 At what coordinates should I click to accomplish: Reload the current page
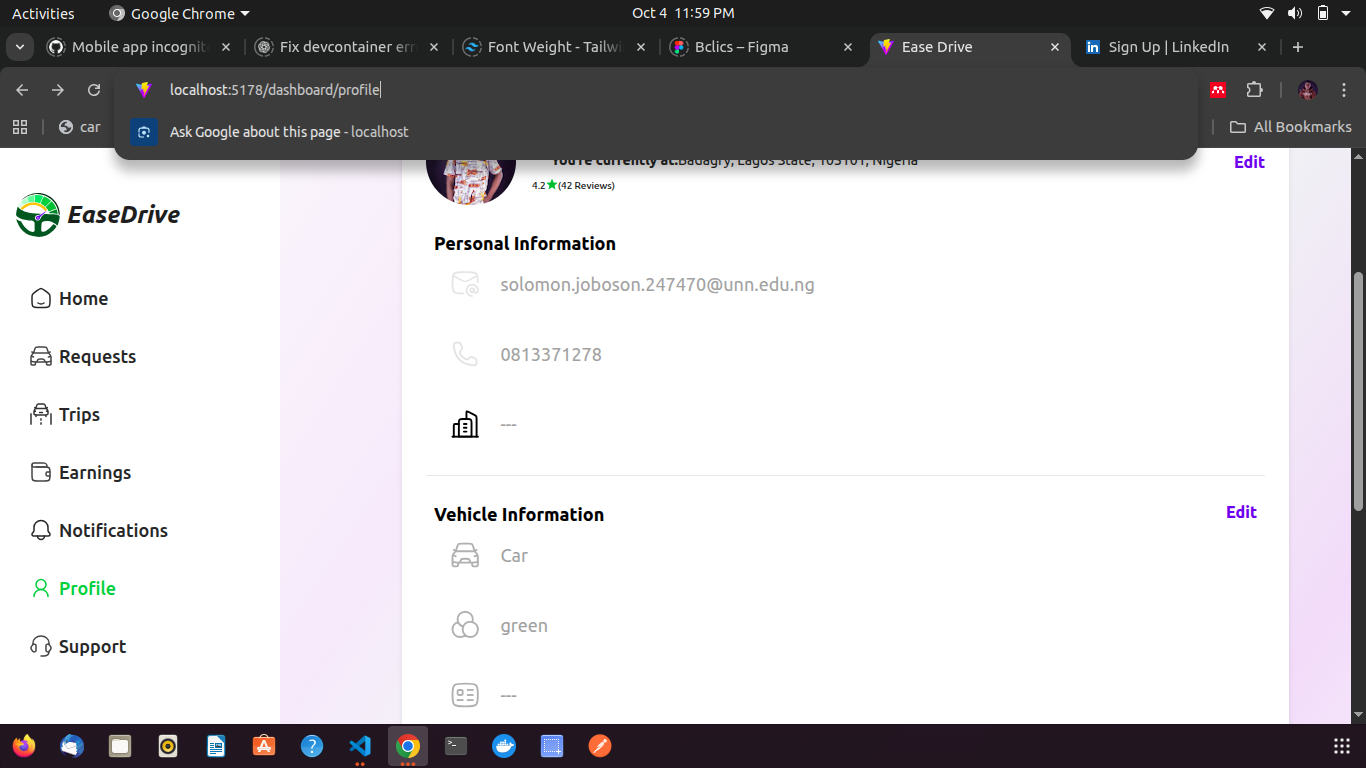click(x=94, y=90)
